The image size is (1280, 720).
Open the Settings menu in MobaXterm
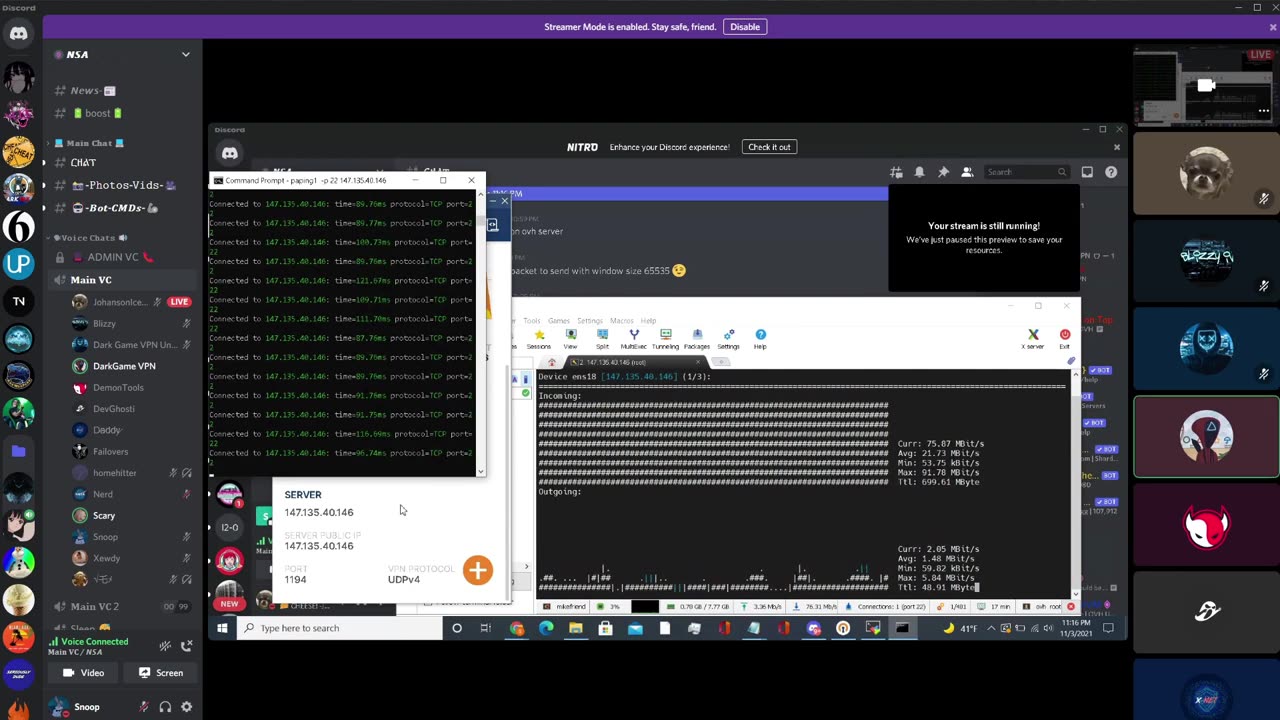[x=590, y=321]
